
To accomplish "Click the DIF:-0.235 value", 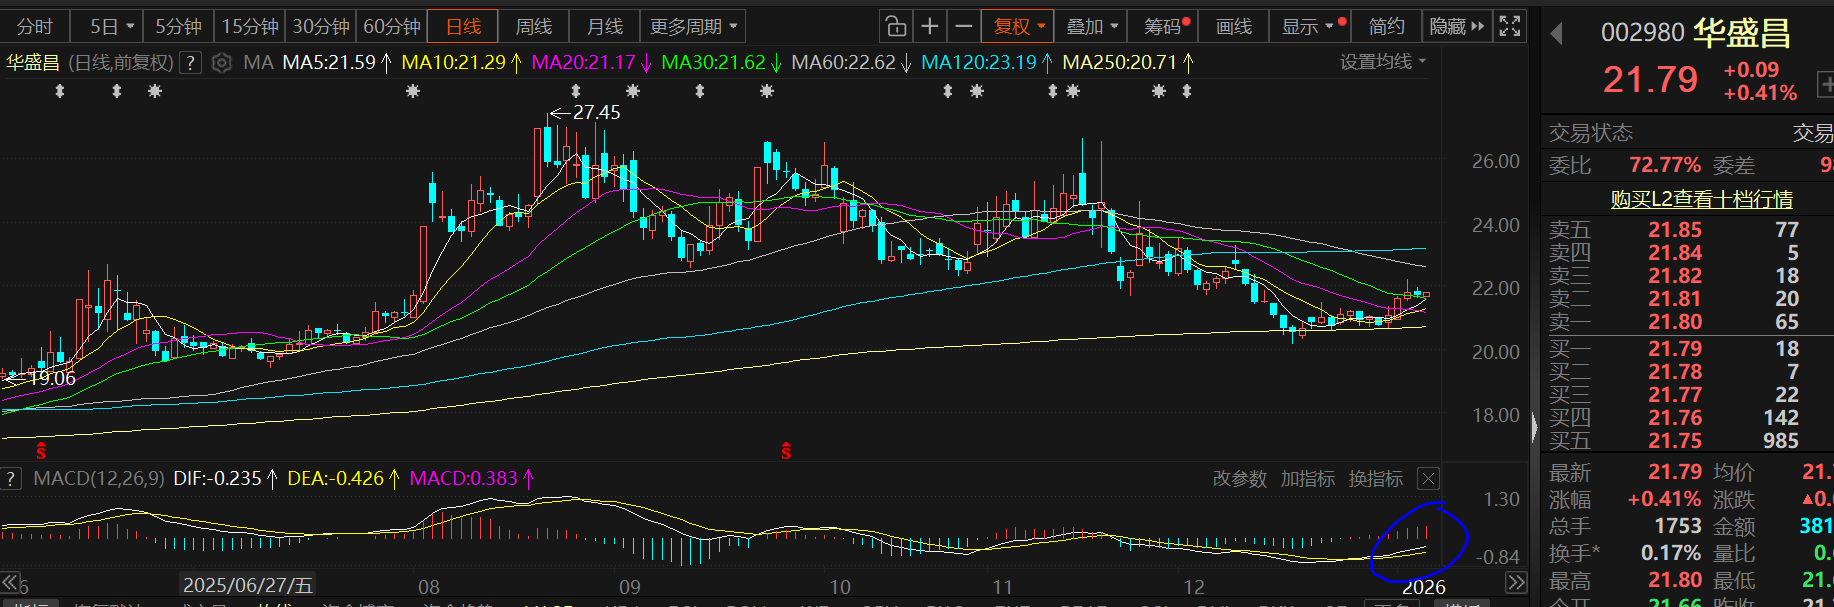I will (x=217, y=479).
